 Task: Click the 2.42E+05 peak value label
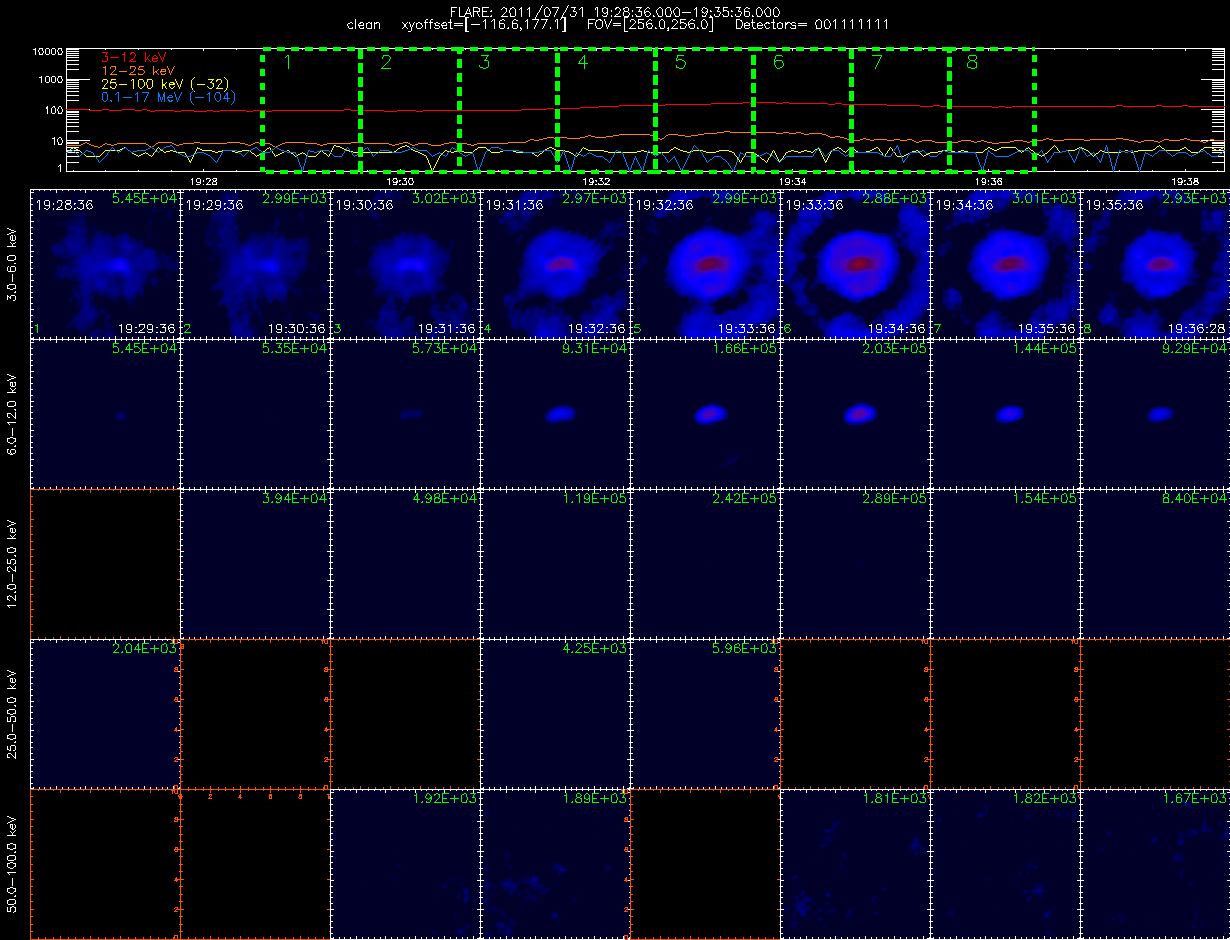pyautogui.click(x=745, y=499)
